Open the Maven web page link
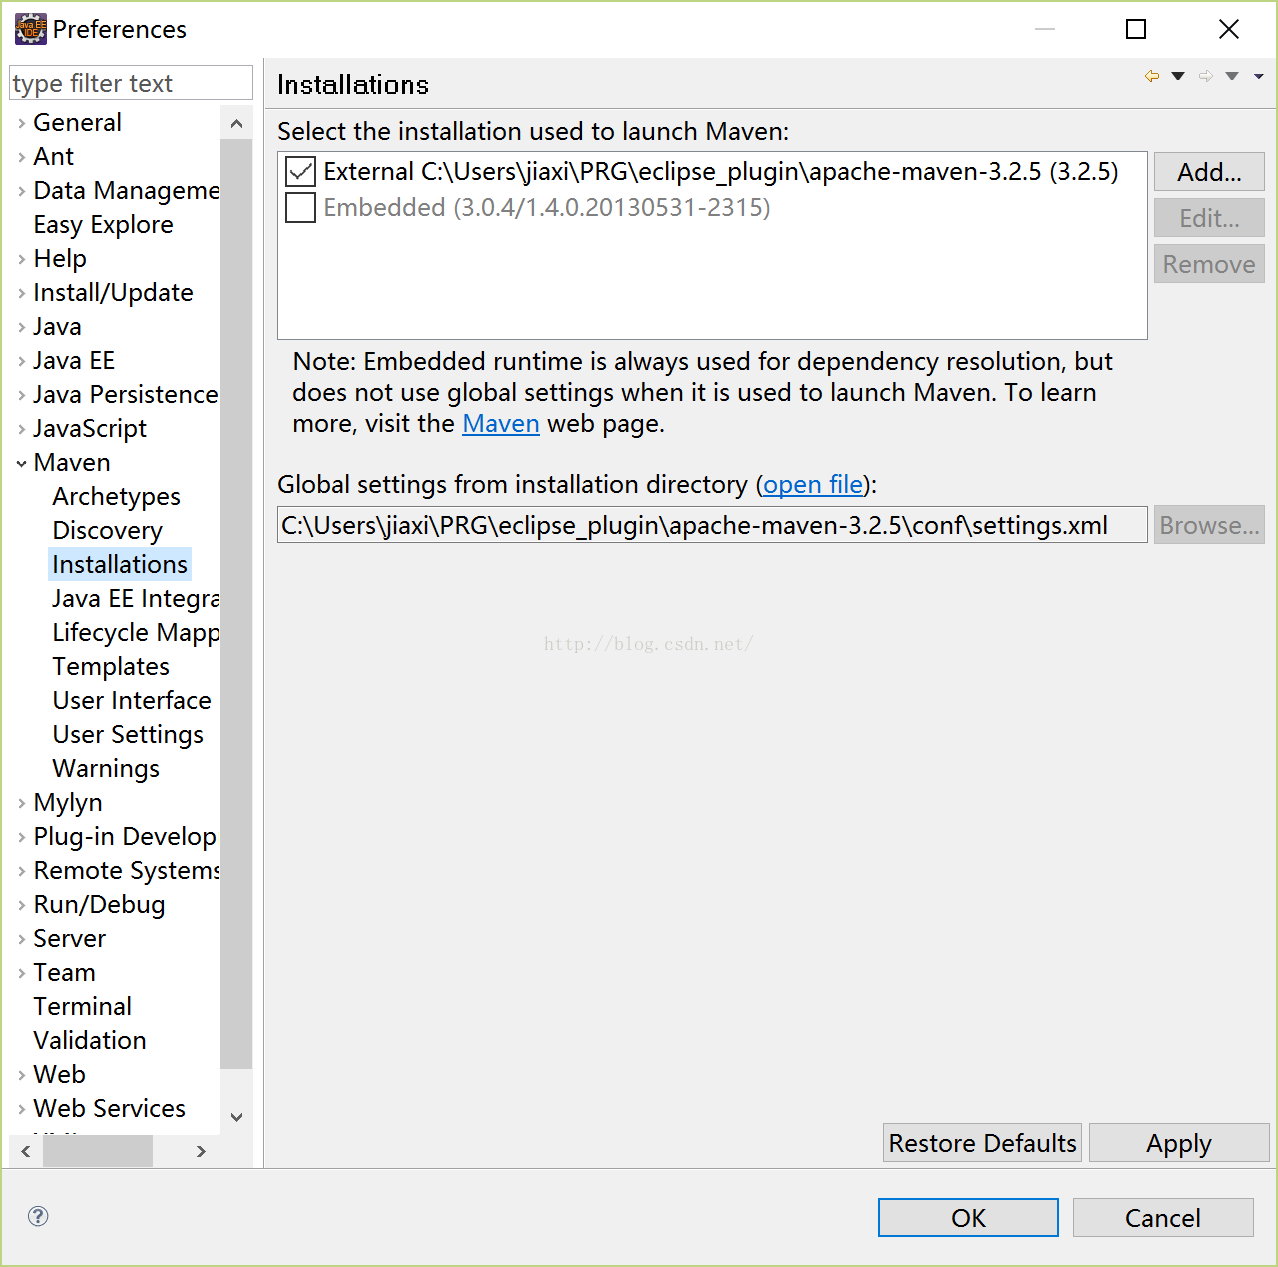The image size is (1278, 1267). pos(501,424)
